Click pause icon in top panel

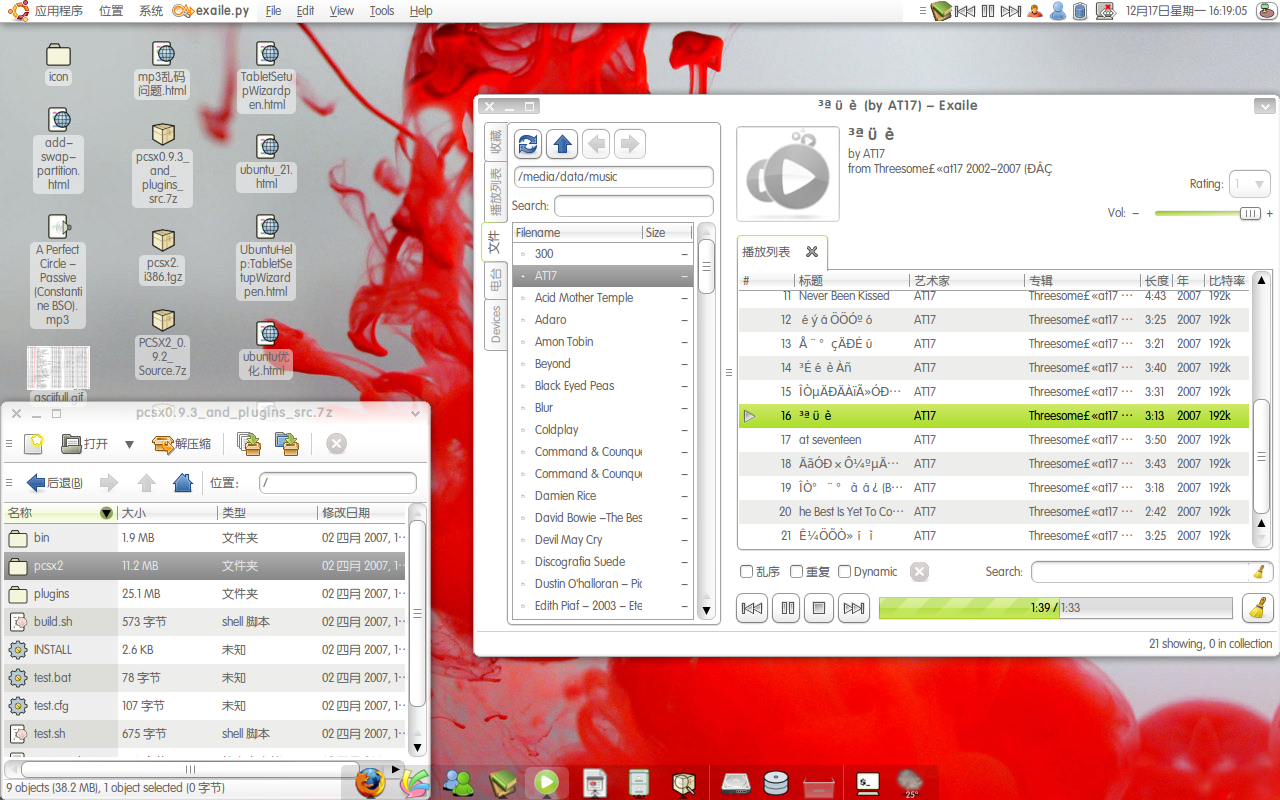point(988,11)
